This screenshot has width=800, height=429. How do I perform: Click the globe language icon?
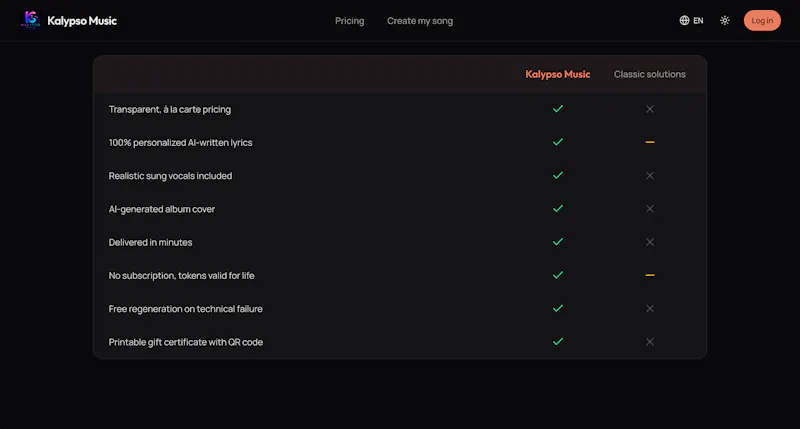click(684, 20)
